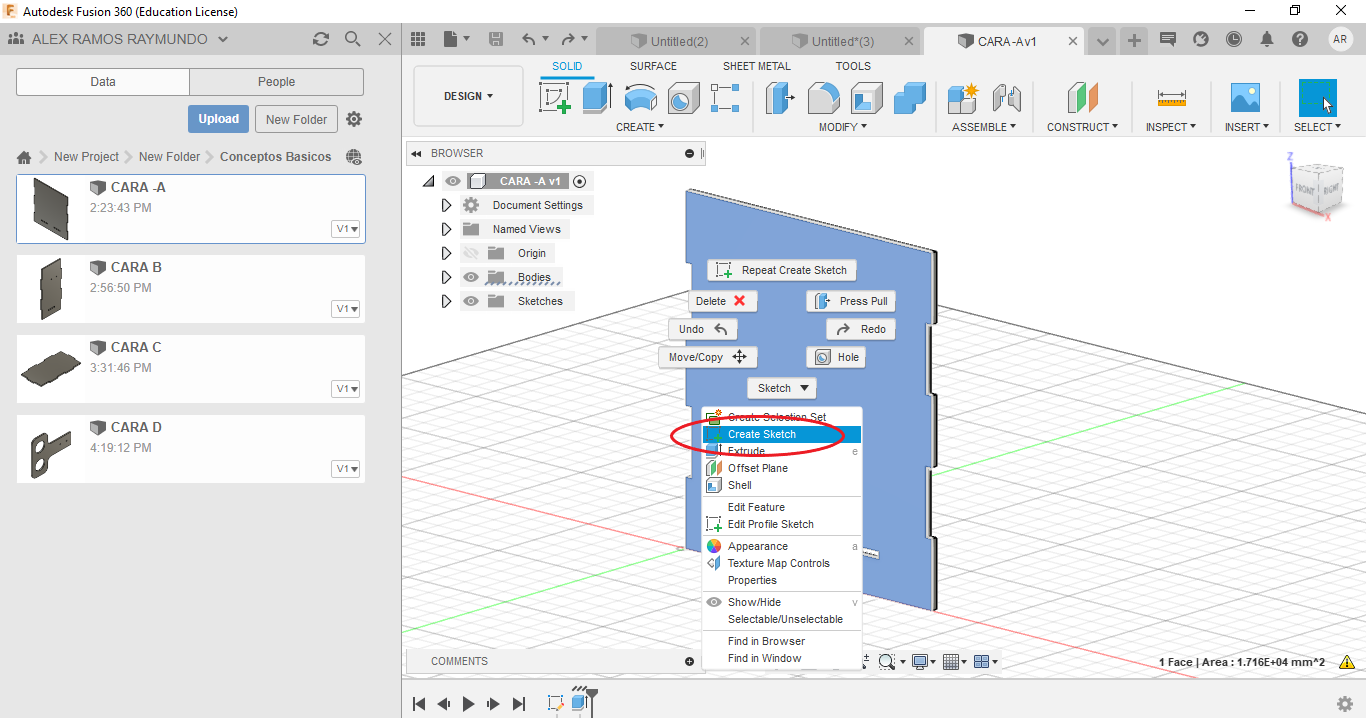Choose the Fillet tool icon
Viewport: 1366px width, 718px height.
point(823,98)
